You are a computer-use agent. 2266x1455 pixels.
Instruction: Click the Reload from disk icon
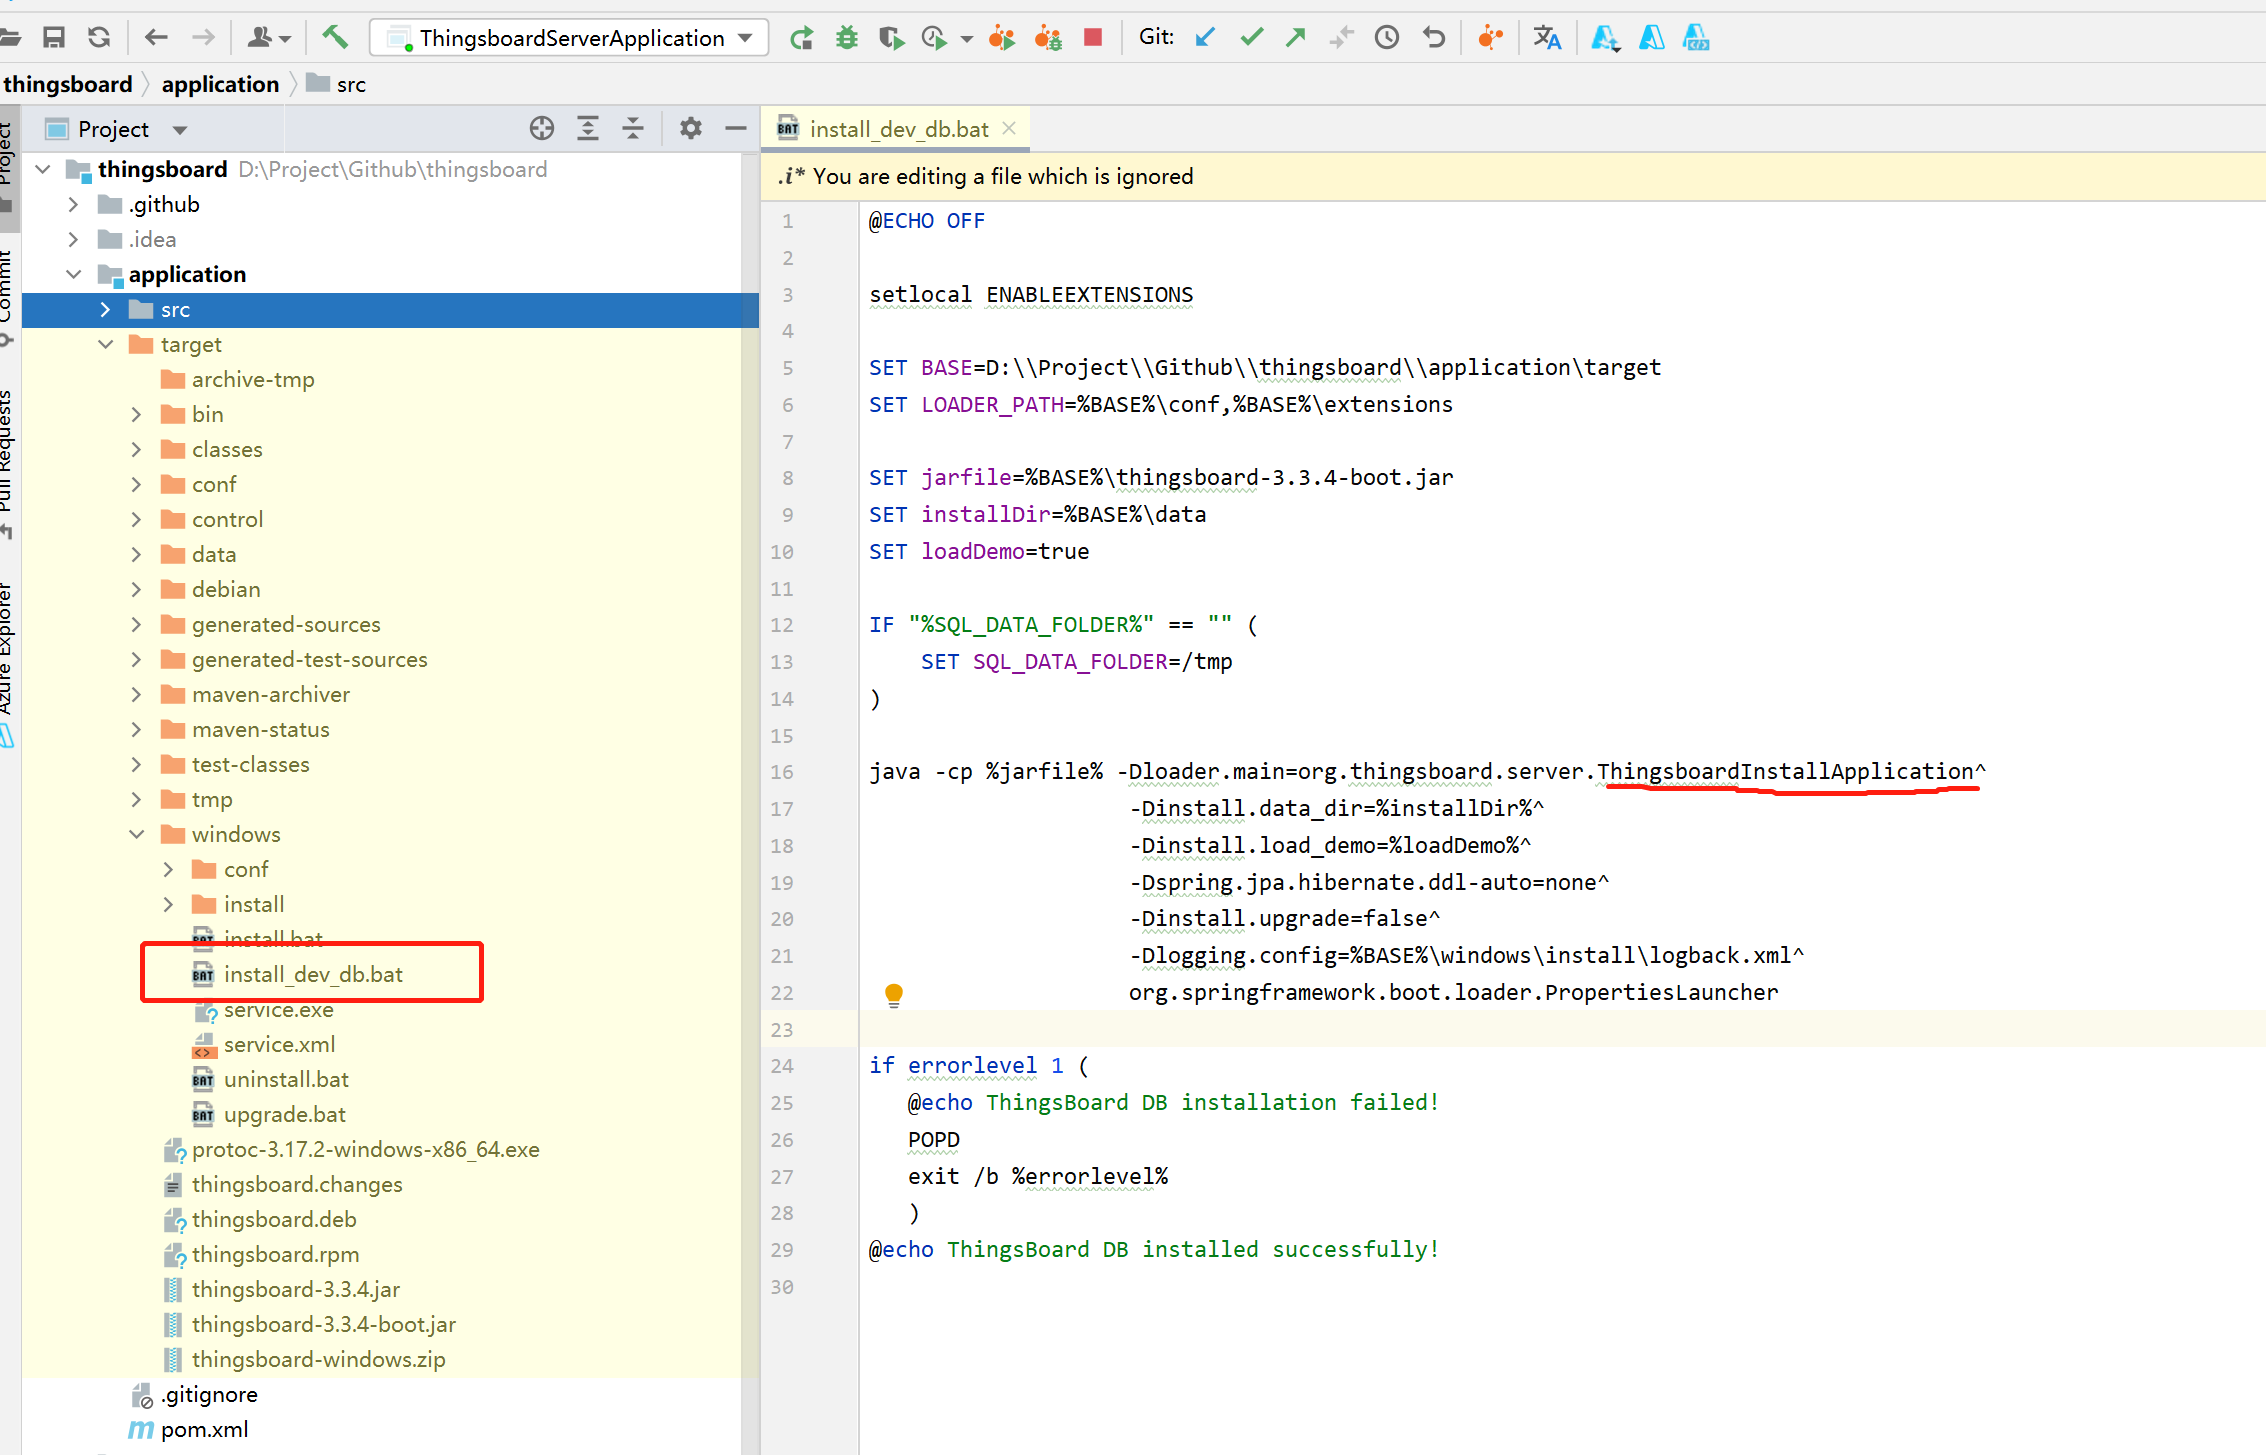[x=99, y=38]
